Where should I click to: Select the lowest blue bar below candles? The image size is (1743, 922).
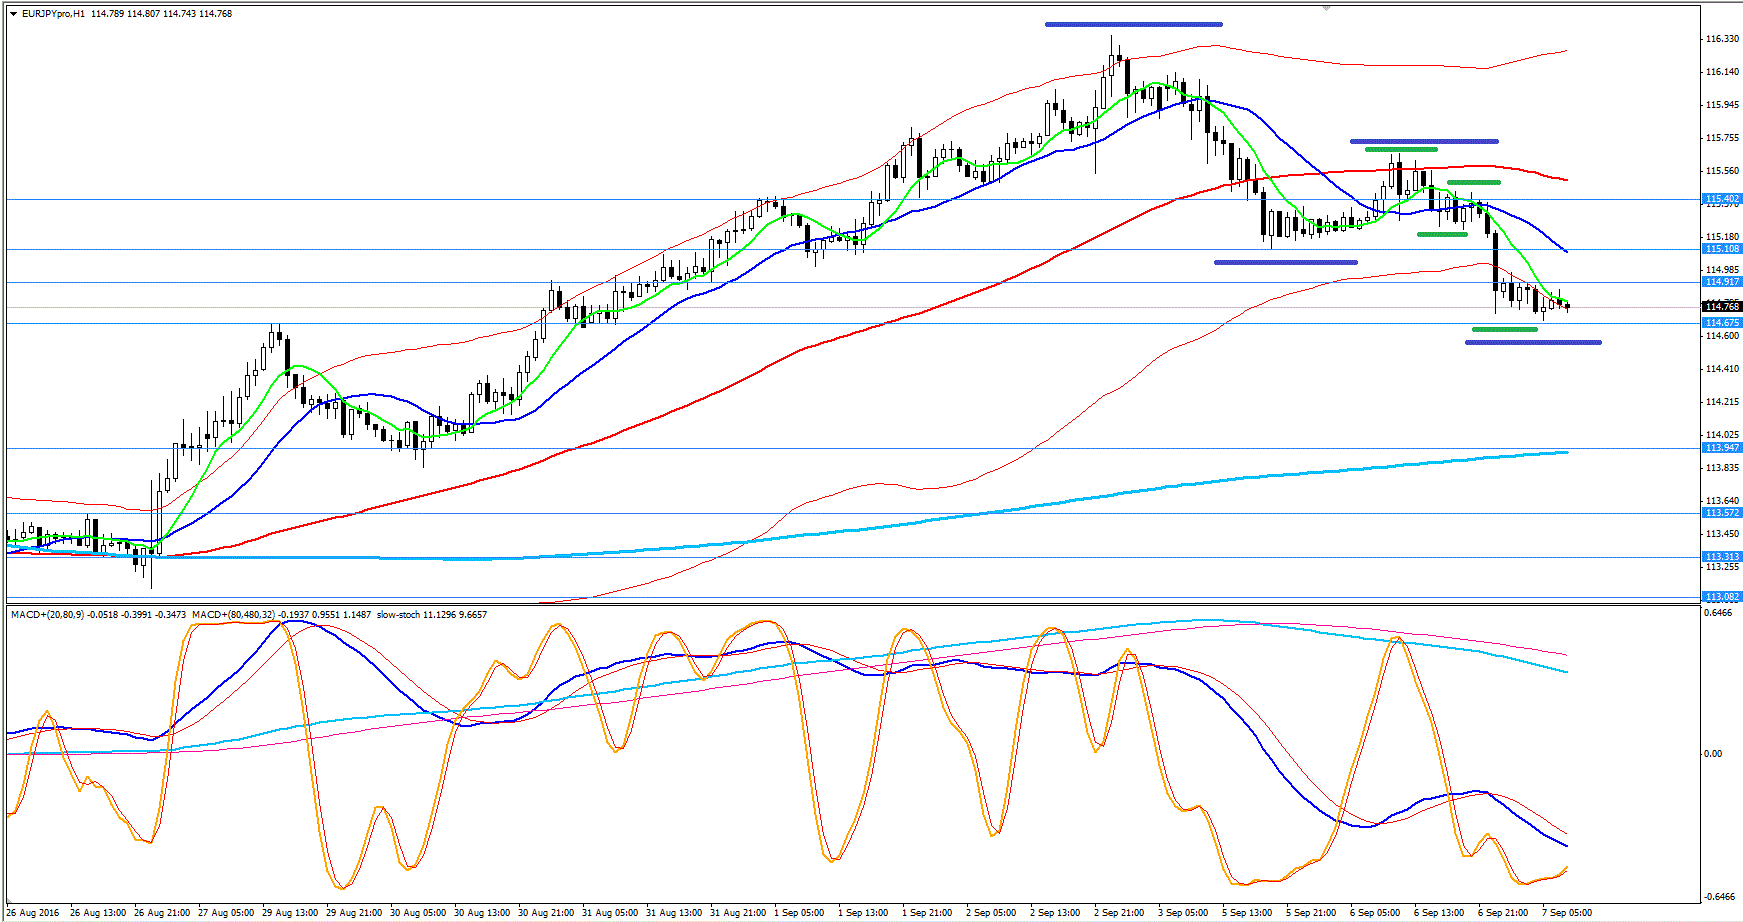tap(1533, 343)
